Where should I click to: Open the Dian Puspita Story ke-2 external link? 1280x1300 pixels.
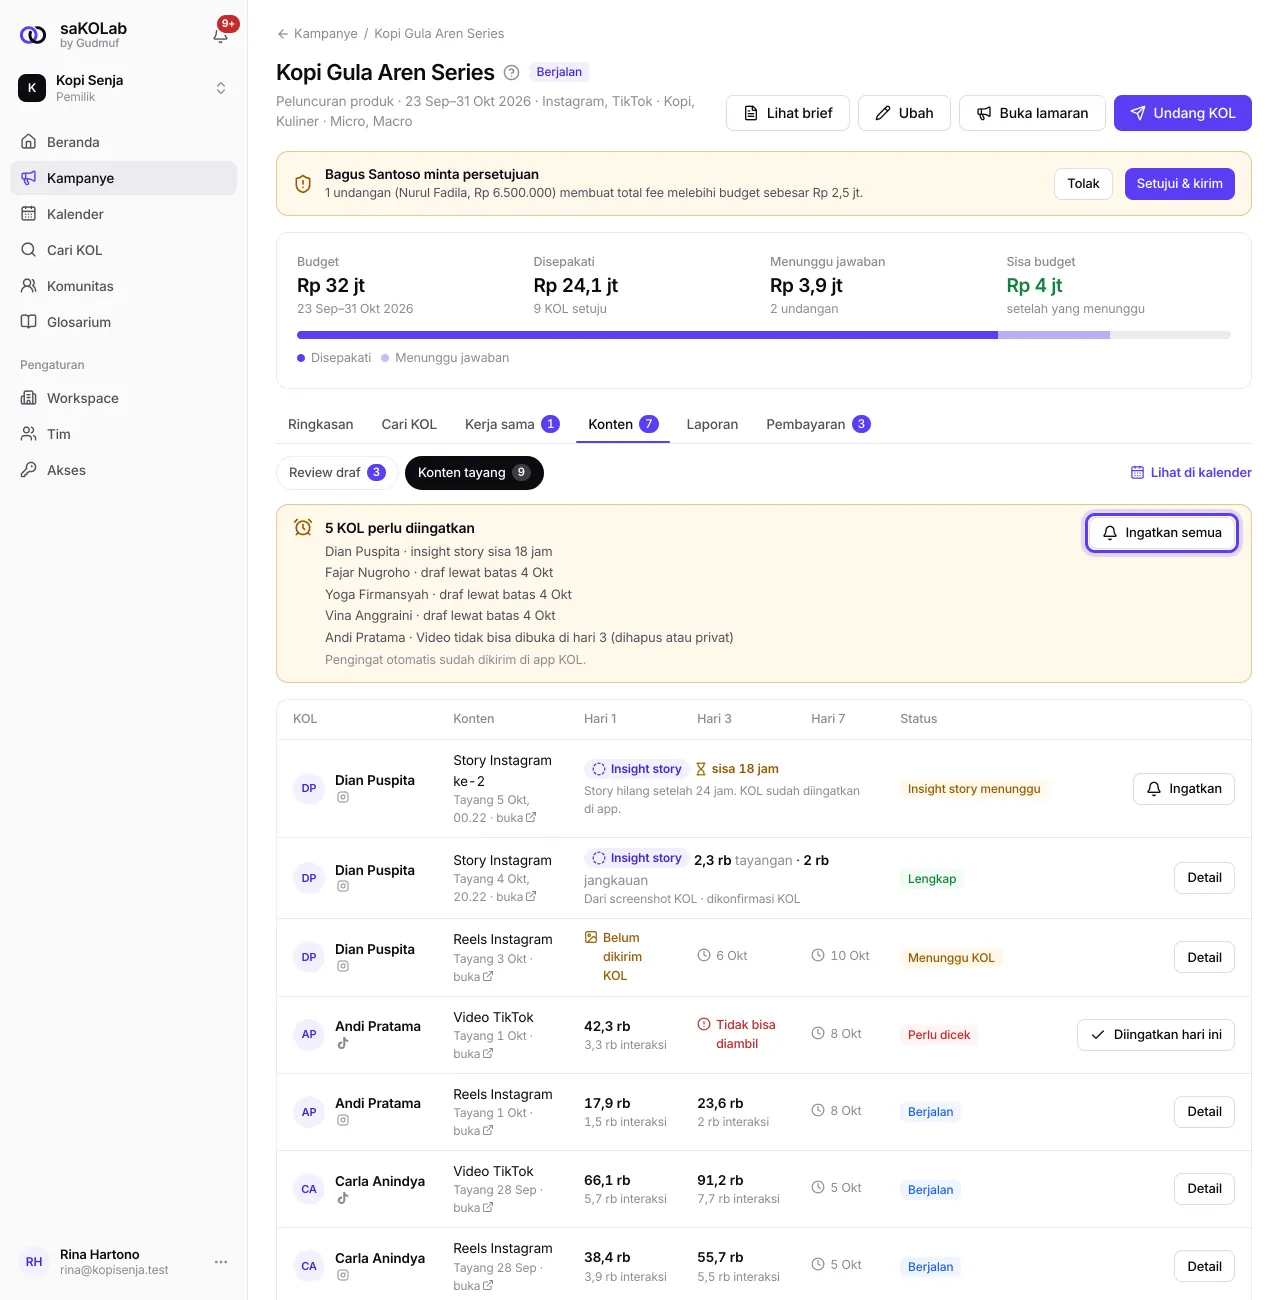[x=531, y=818]
